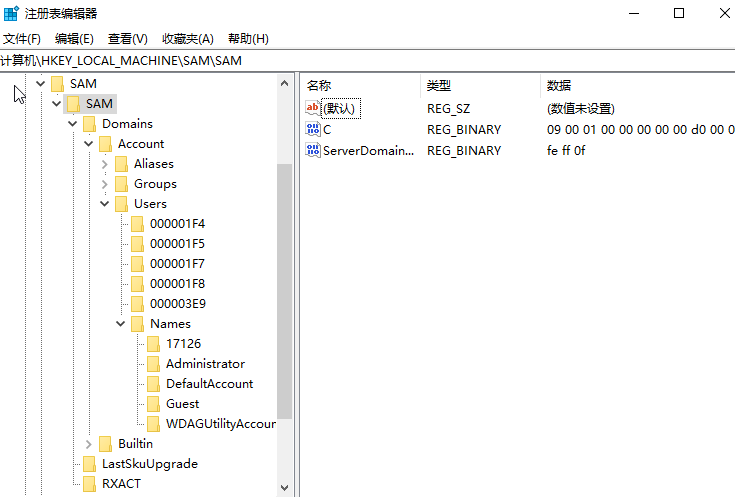
Task: Expand the Aliases key
Action: point(105,164)
